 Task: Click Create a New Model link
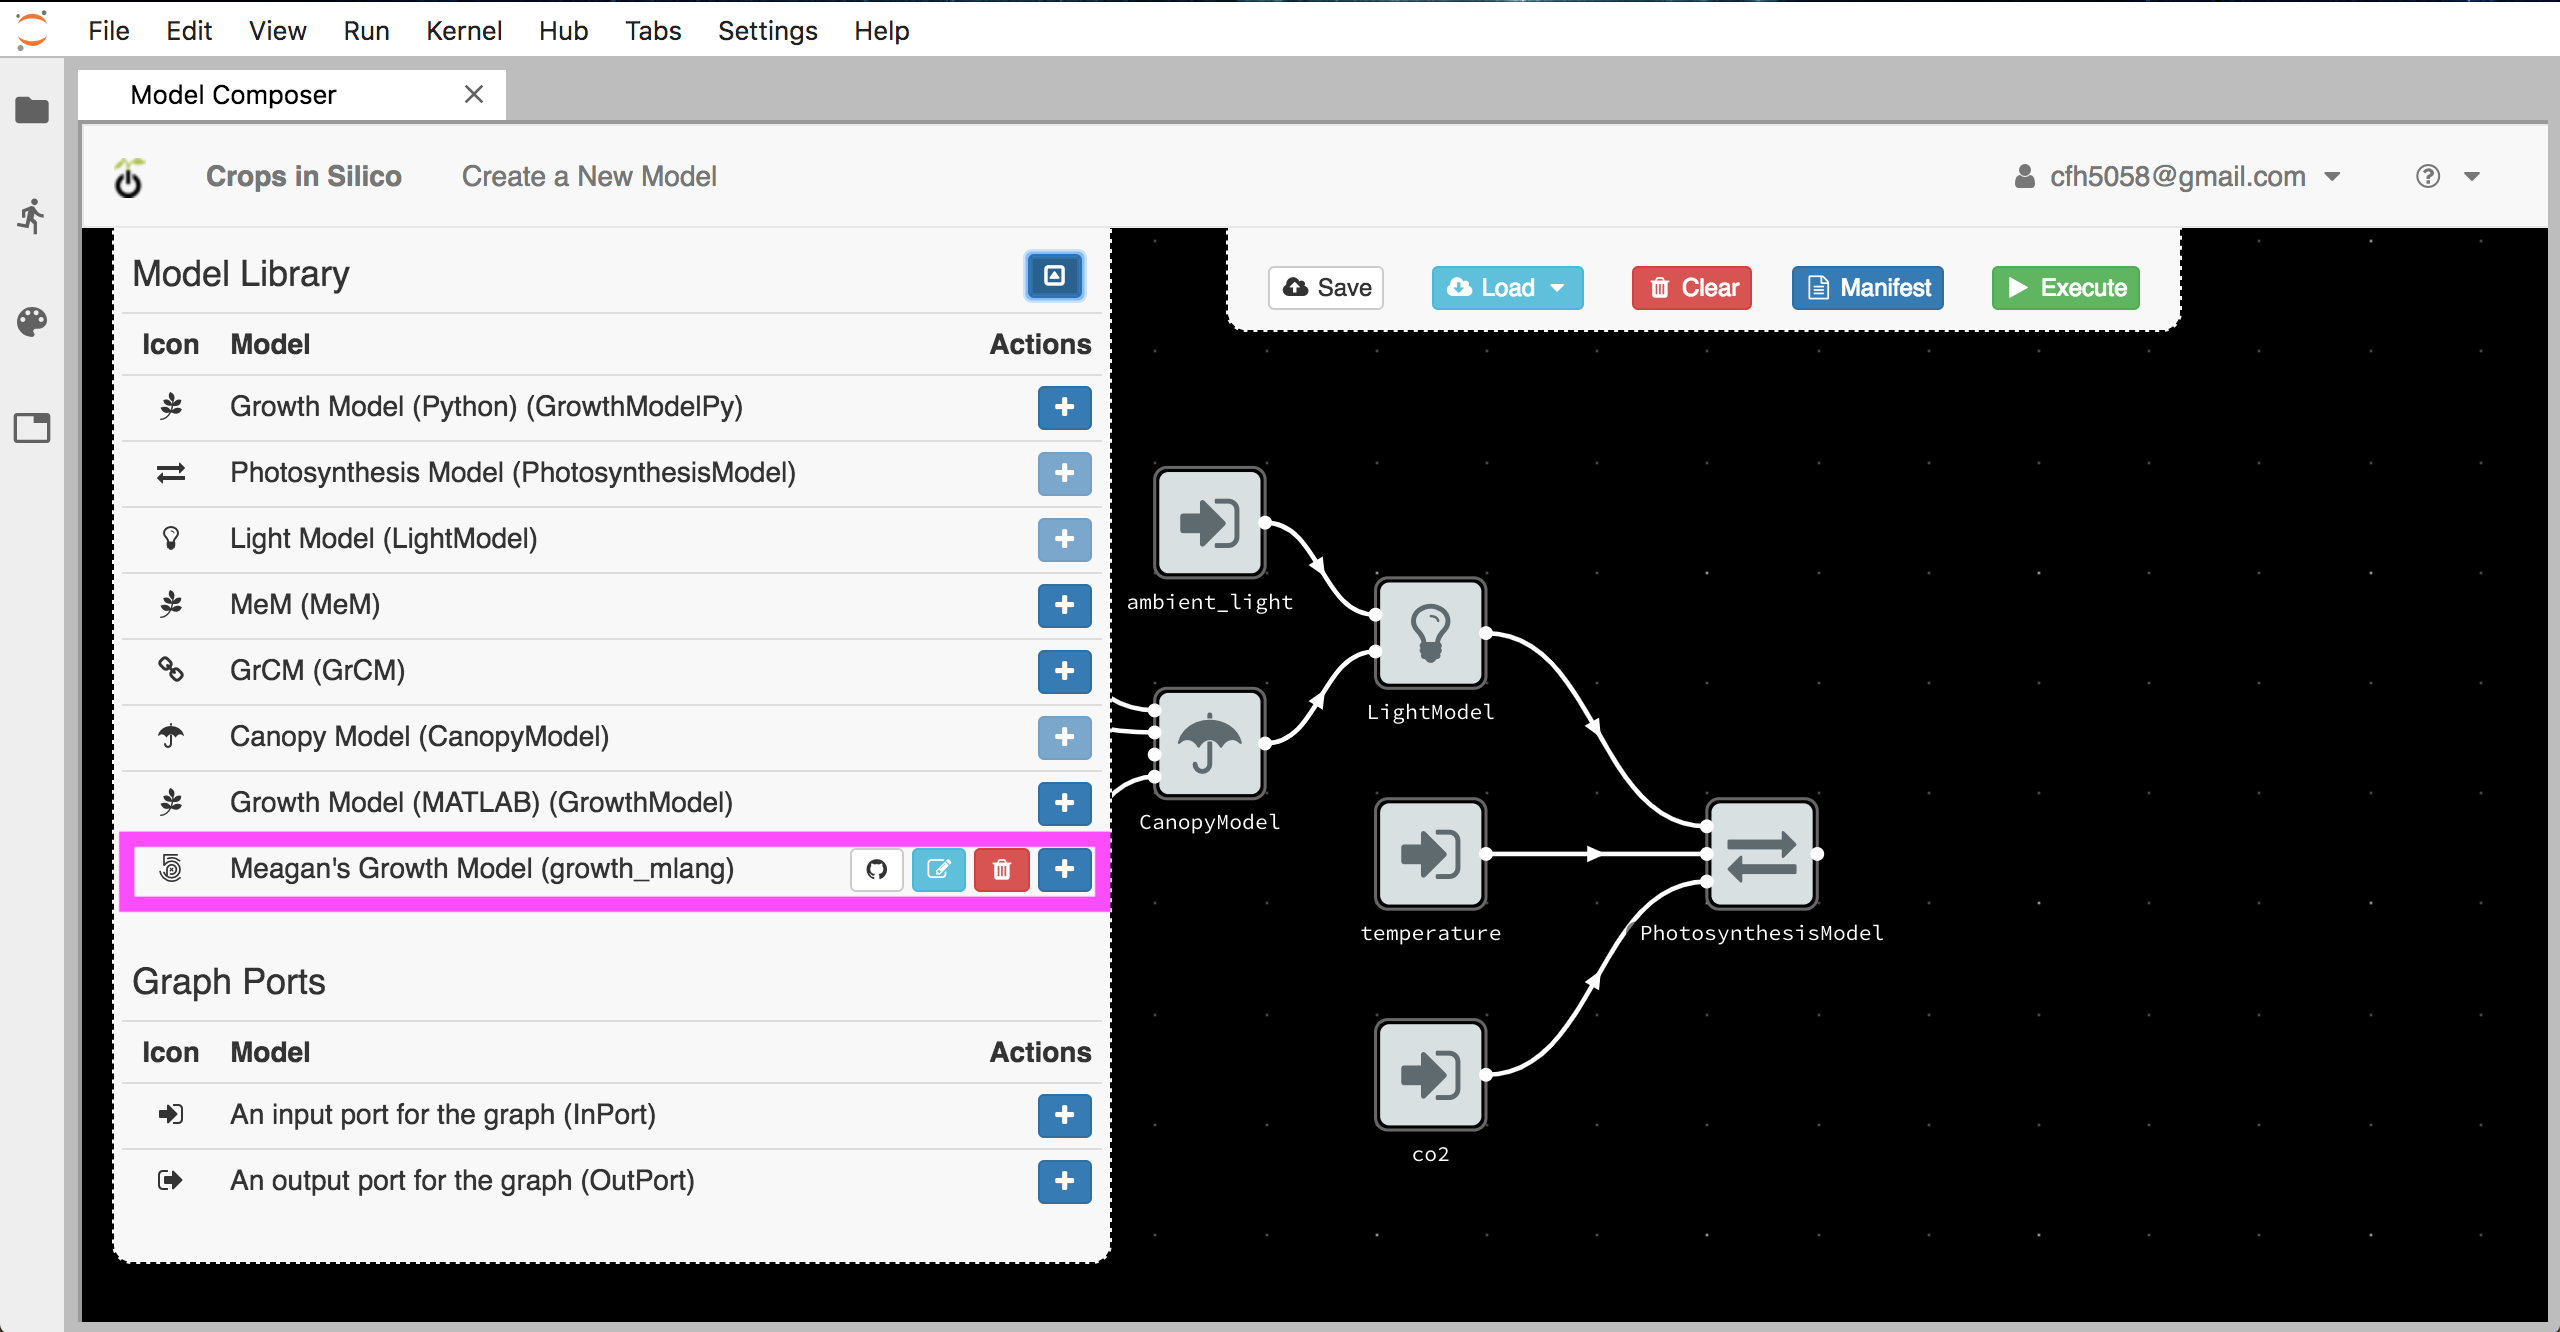[589, 177]
